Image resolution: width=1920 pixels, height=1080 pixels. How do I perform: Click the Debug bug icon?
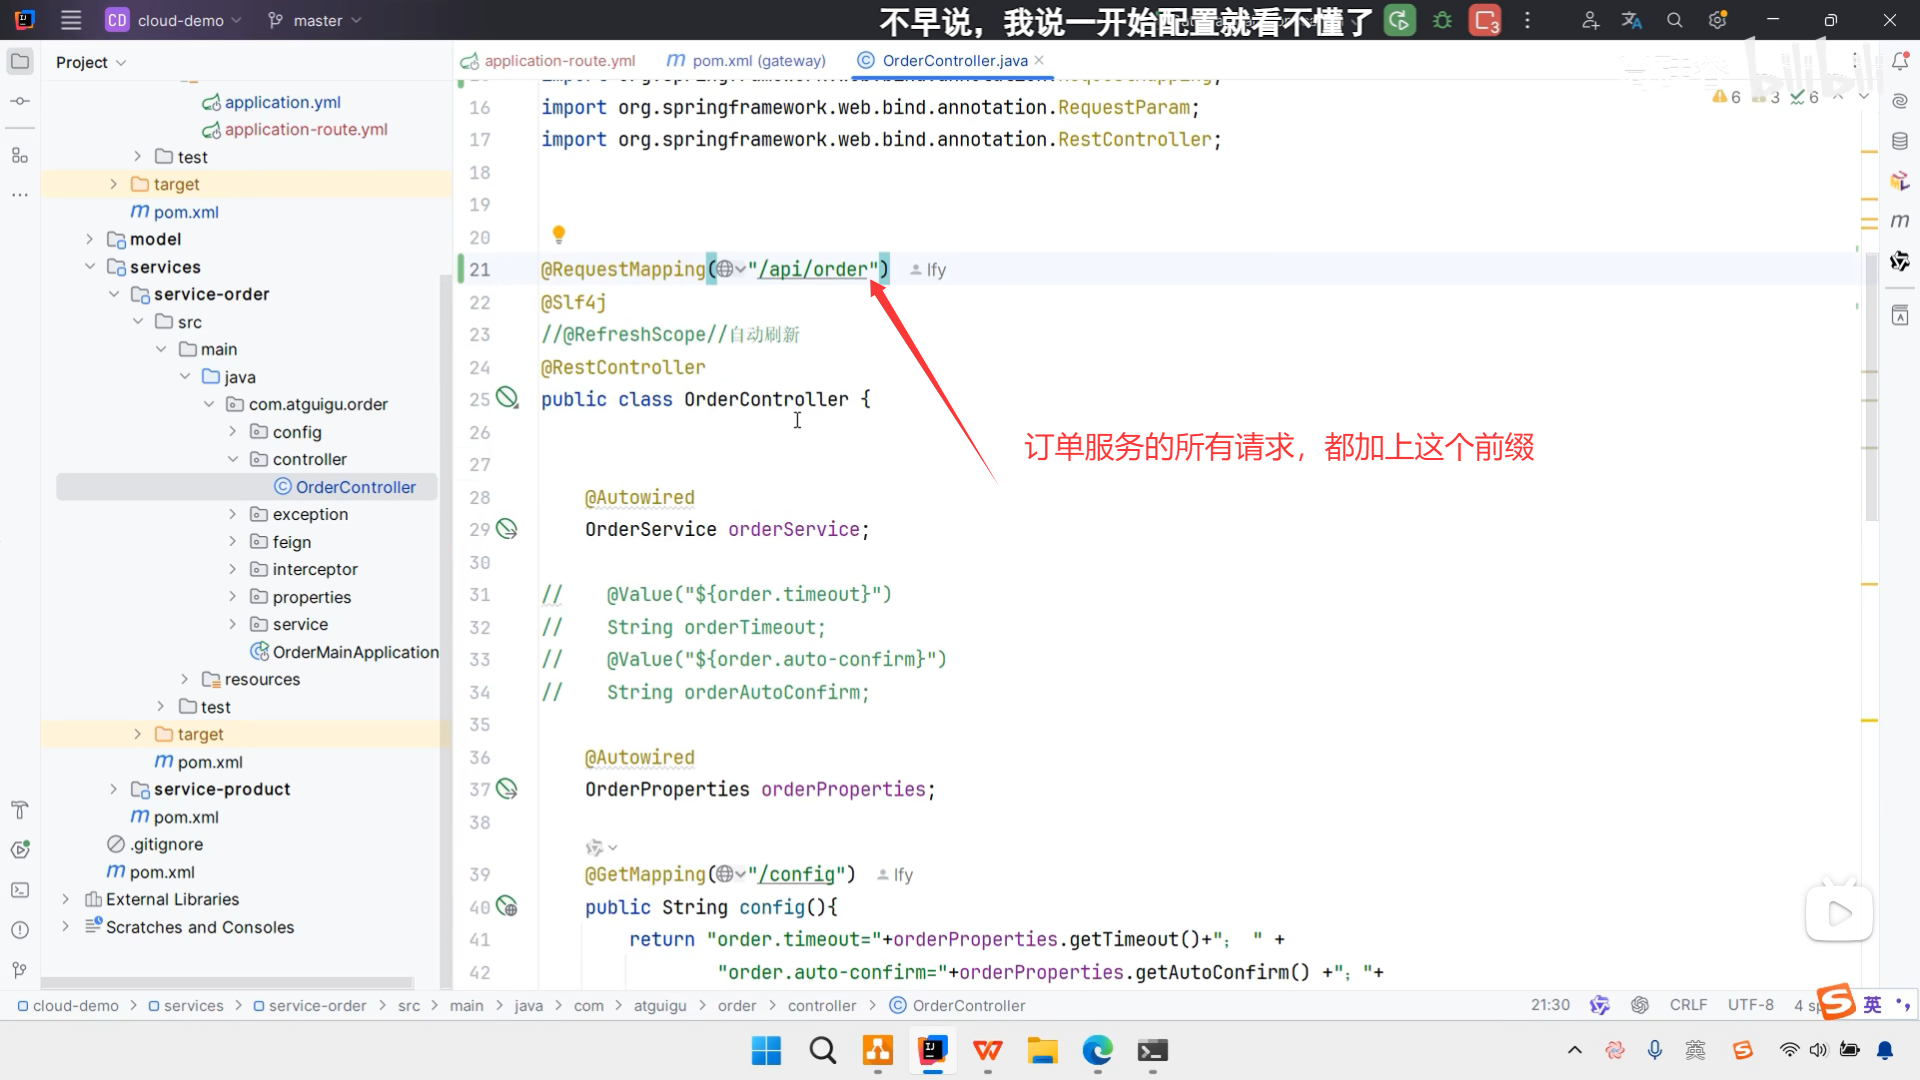coord(1442,20)
